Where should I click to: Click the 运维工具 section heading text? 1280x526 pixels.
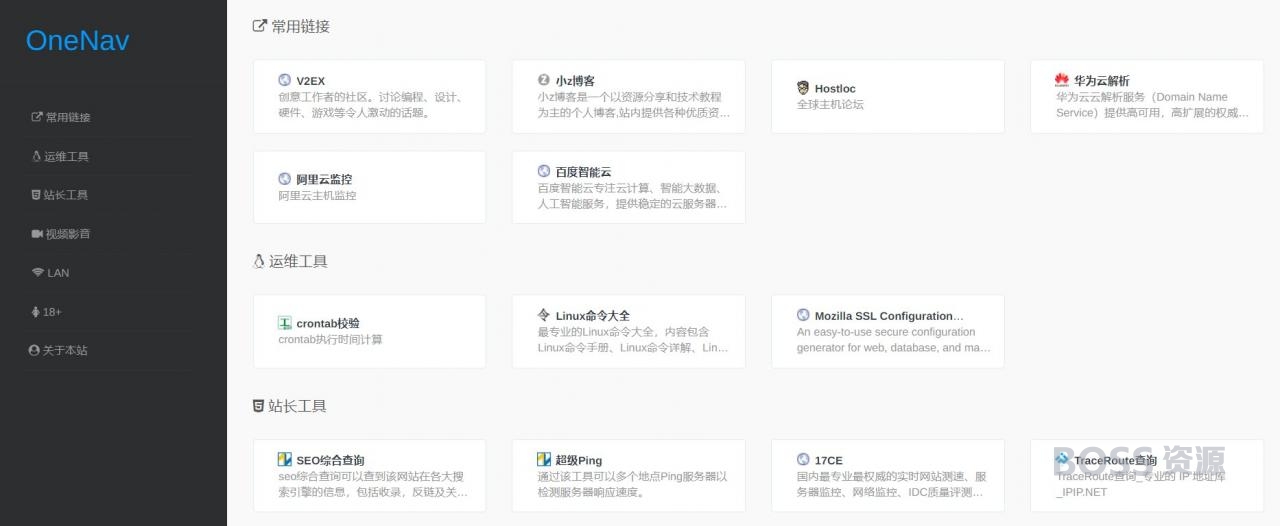pyautogui.click(x=298, y=261)
